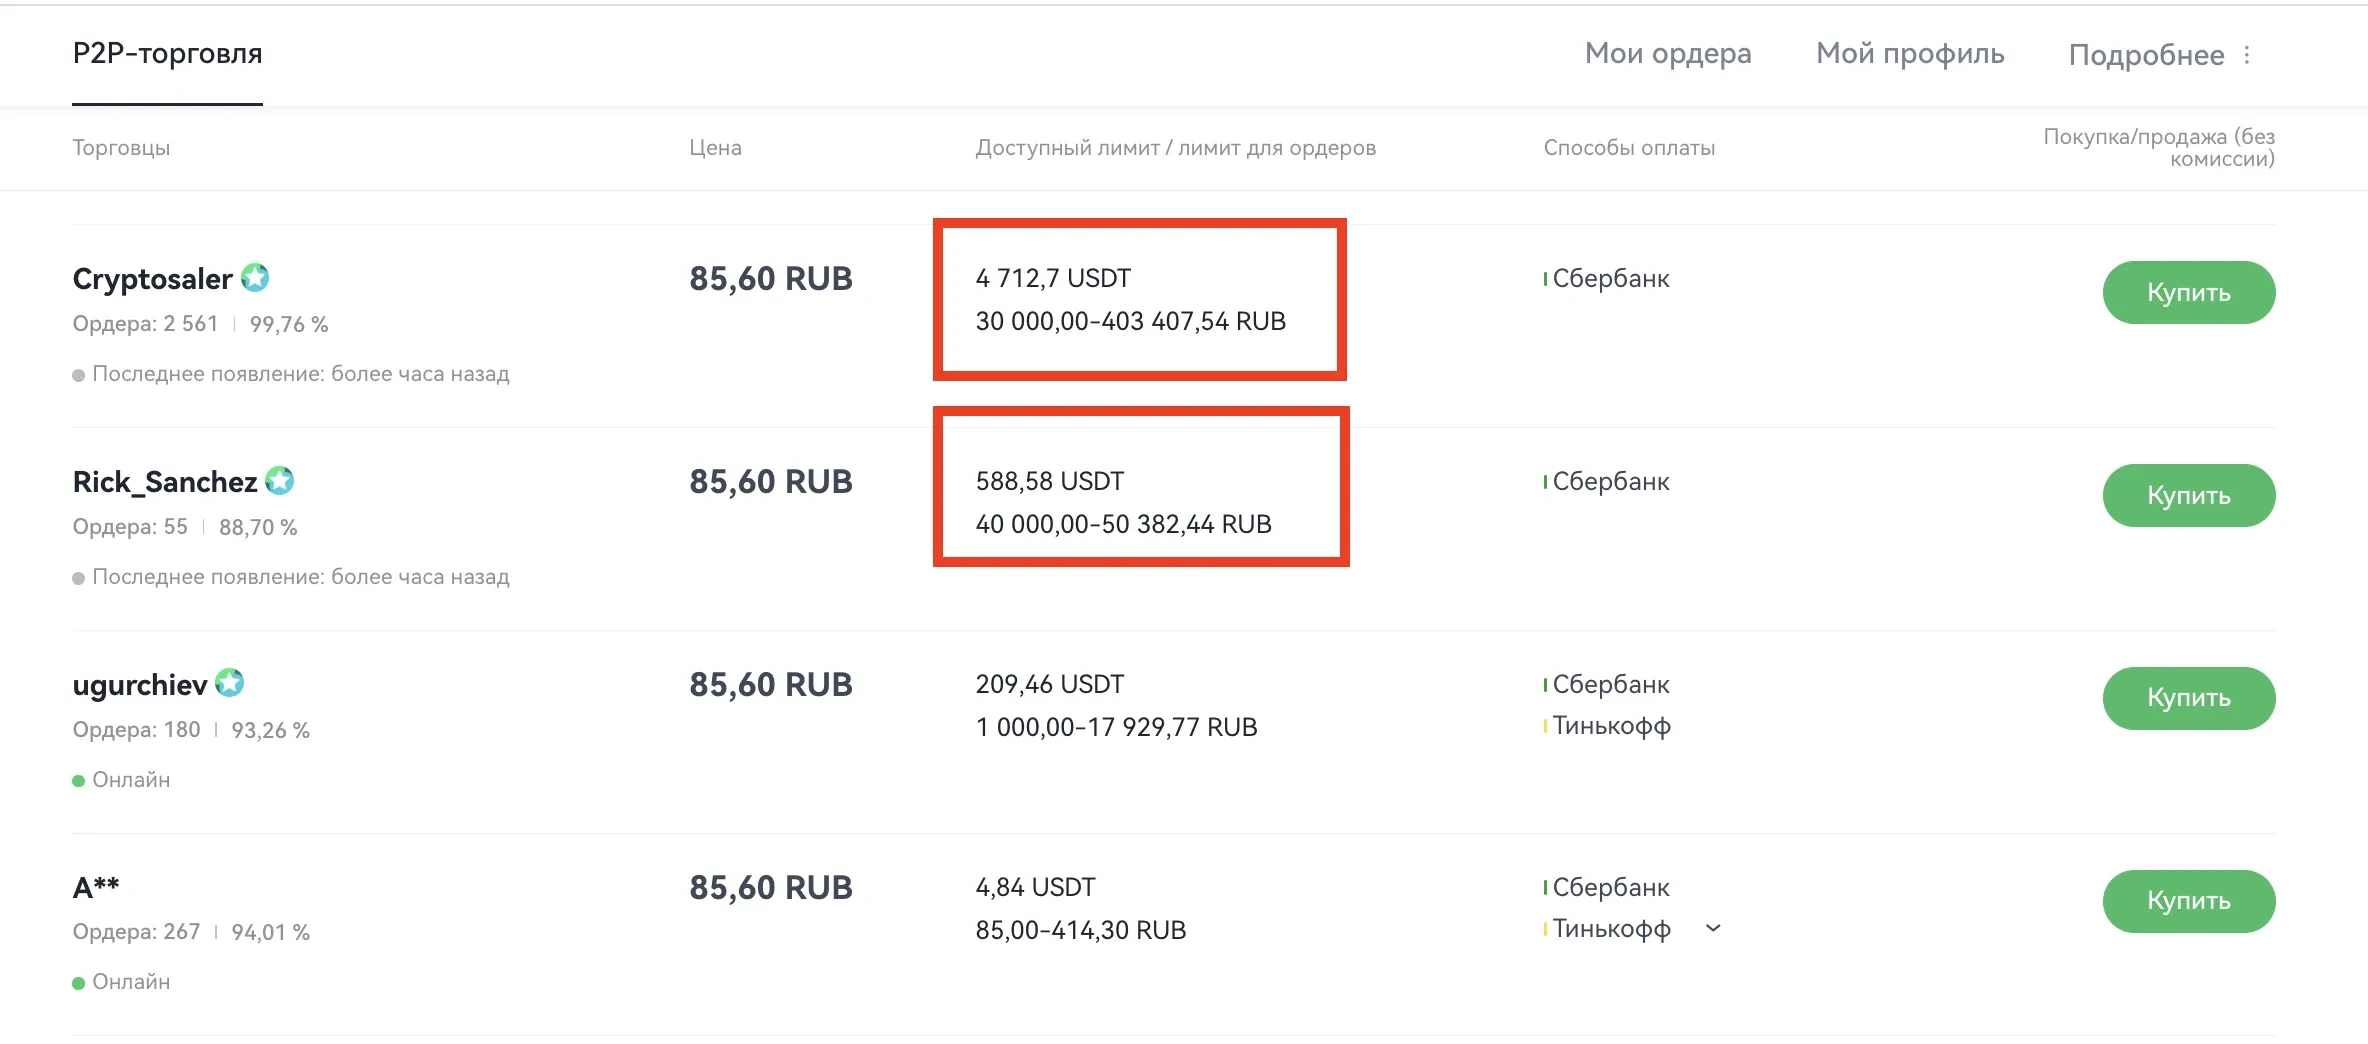Viewport: 2368px width, 1044px height.
Task: Click the verified badge next to Cryptosaler
Action: 258,278
